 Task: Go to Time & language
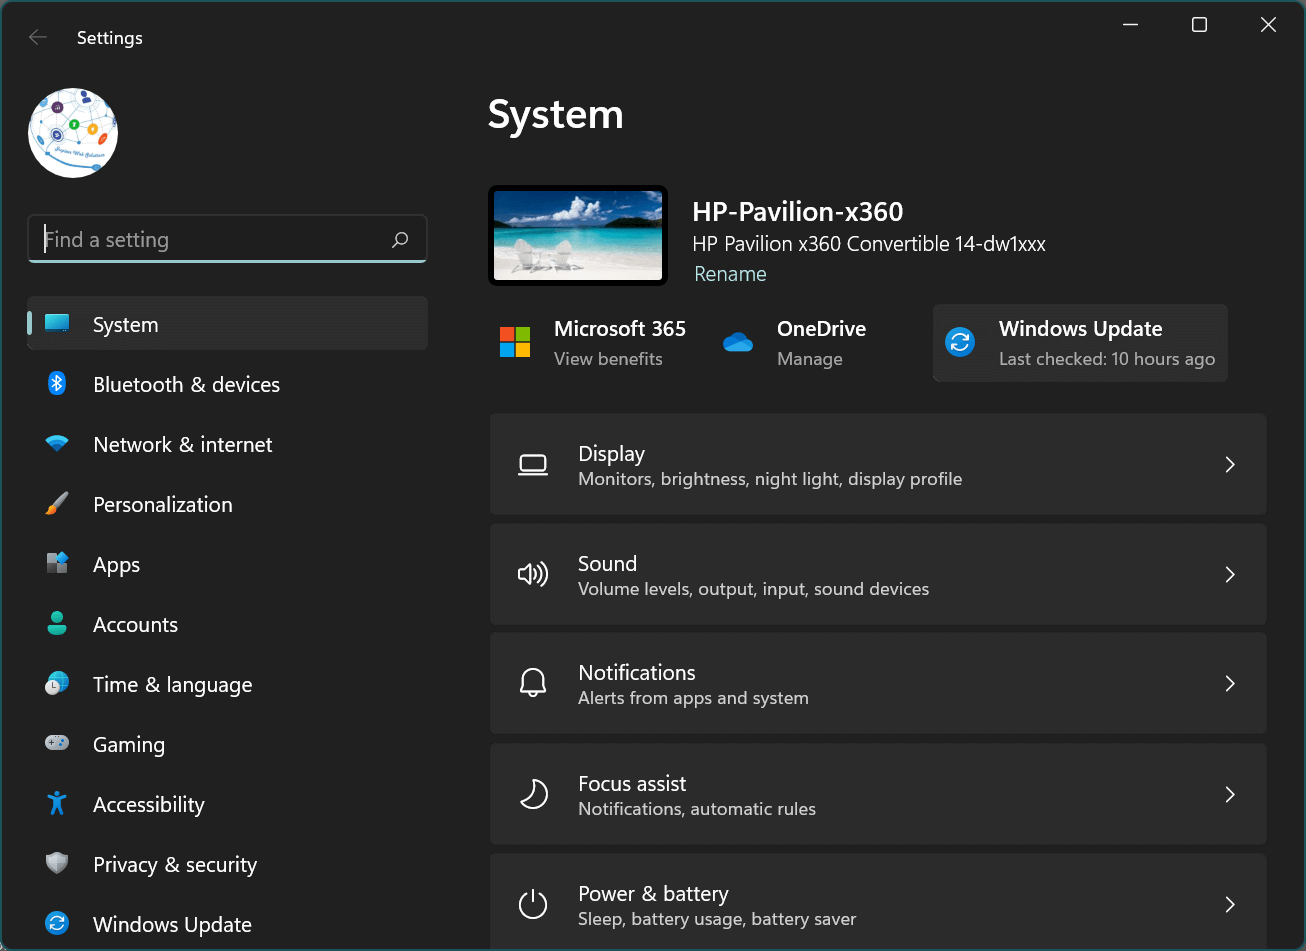point(227,684)
